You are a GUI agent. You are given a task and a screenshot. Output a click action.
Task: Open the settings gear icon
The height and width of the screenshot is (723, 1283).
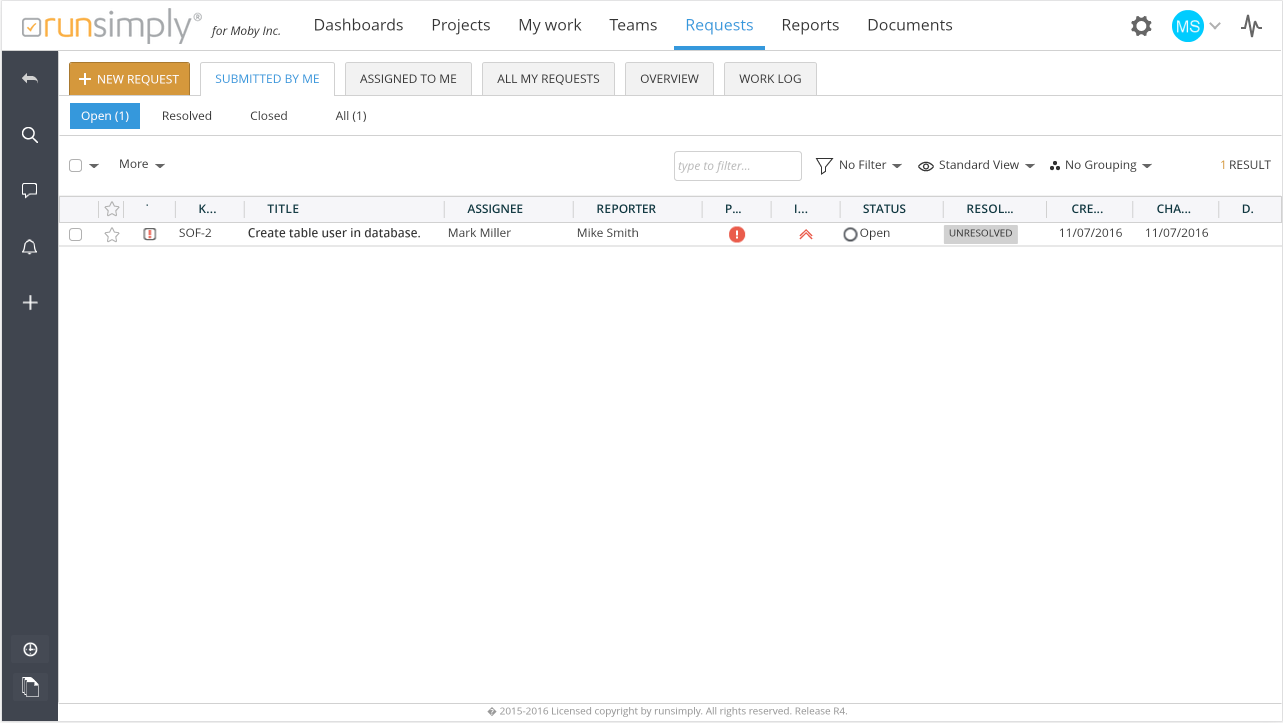tap(1141, 26)
